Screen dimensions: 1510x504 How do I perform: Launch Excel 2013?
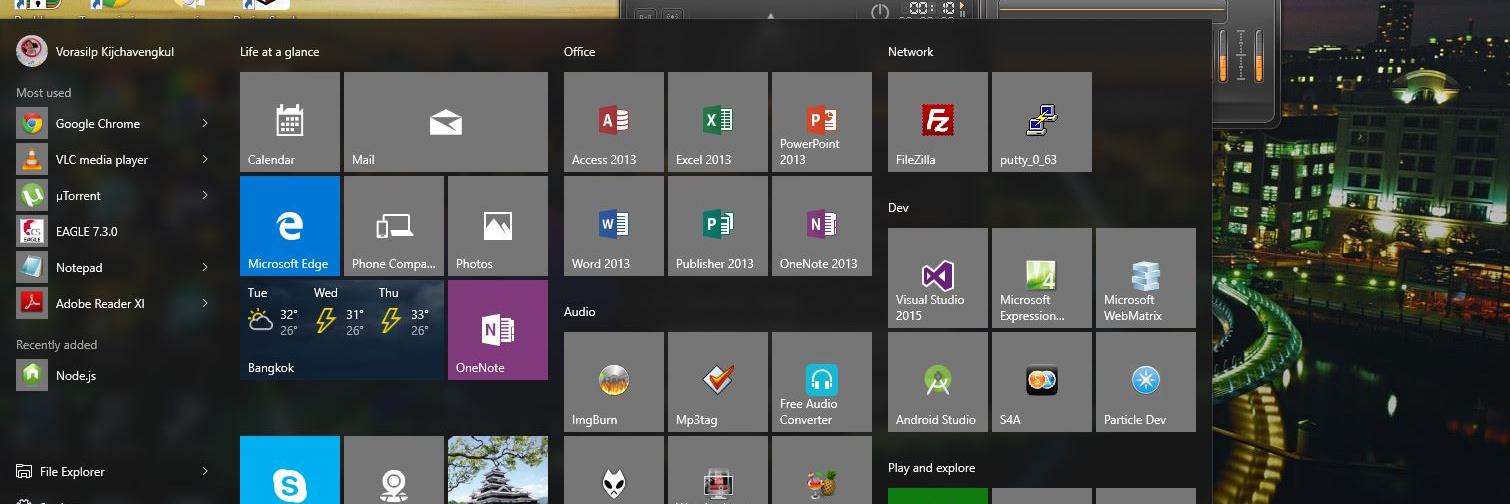(718, 122)
